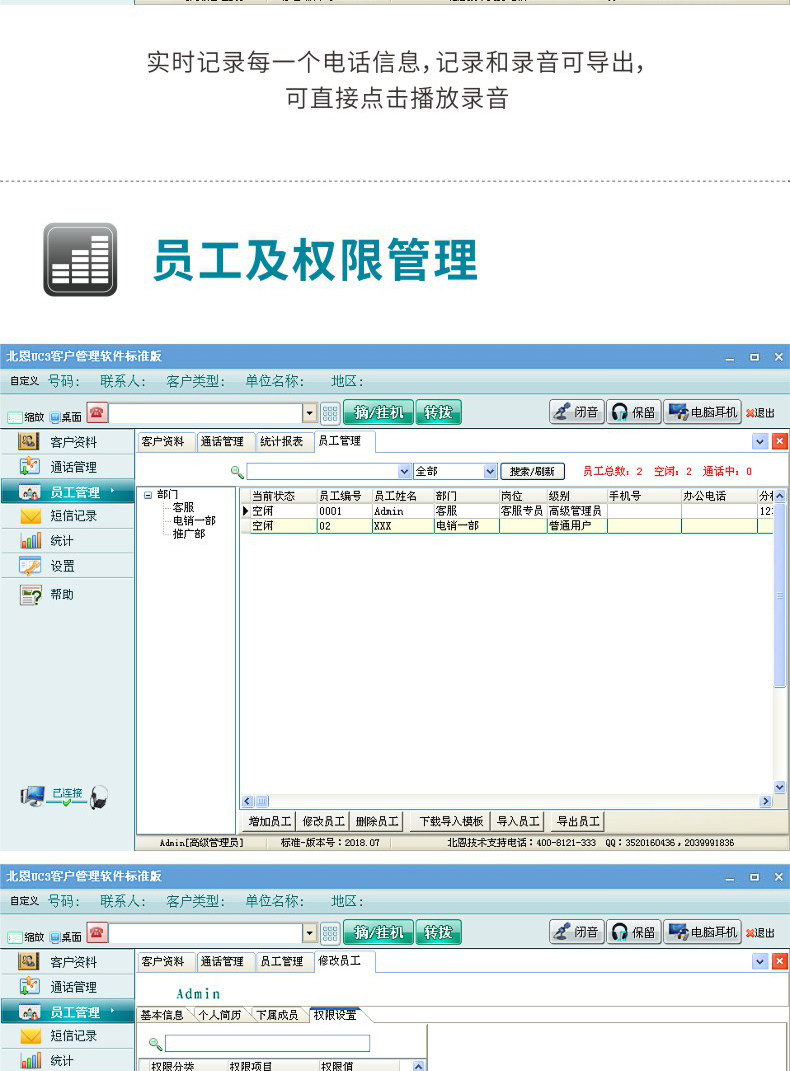The image size is (790, 1071).
Task: Select the XXX employee row
Action: tap(507, 526)
